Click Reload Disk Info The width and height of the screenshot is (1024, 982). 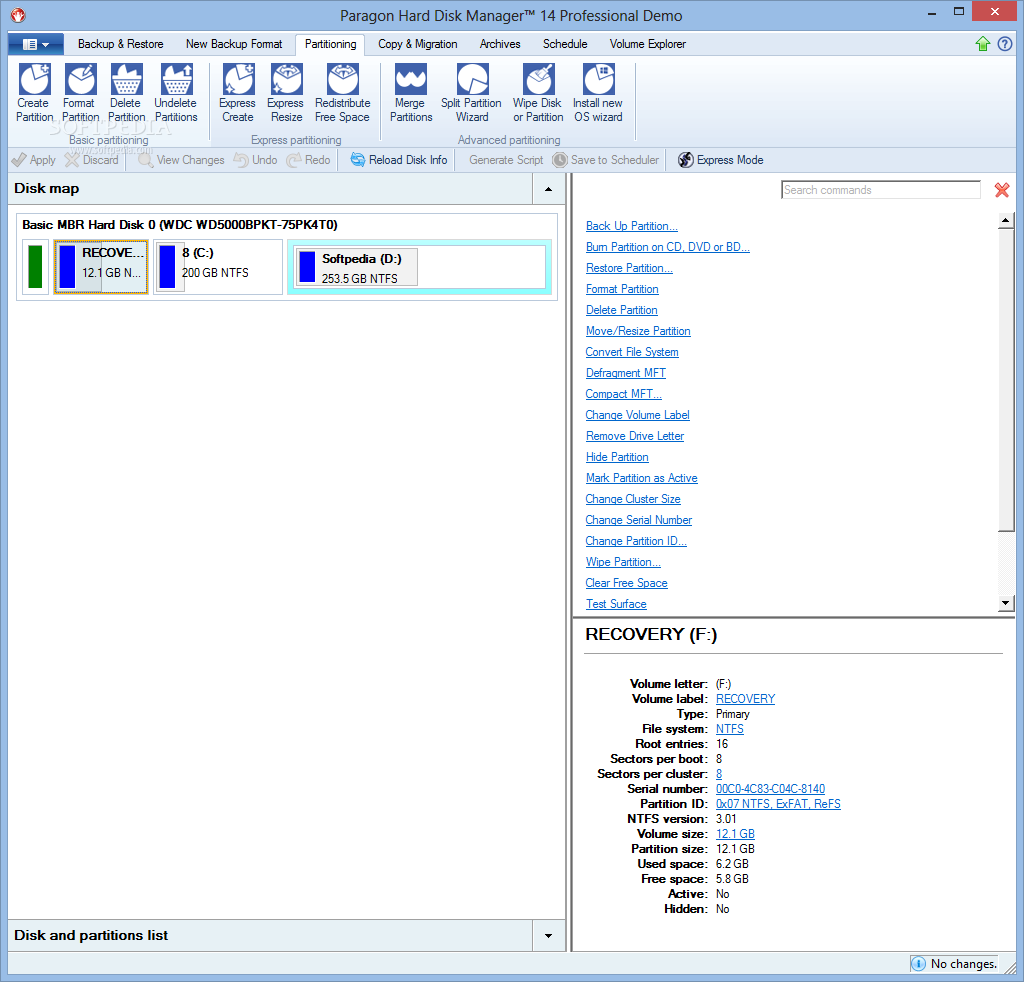pyautogui.click(x=399, y=160)
